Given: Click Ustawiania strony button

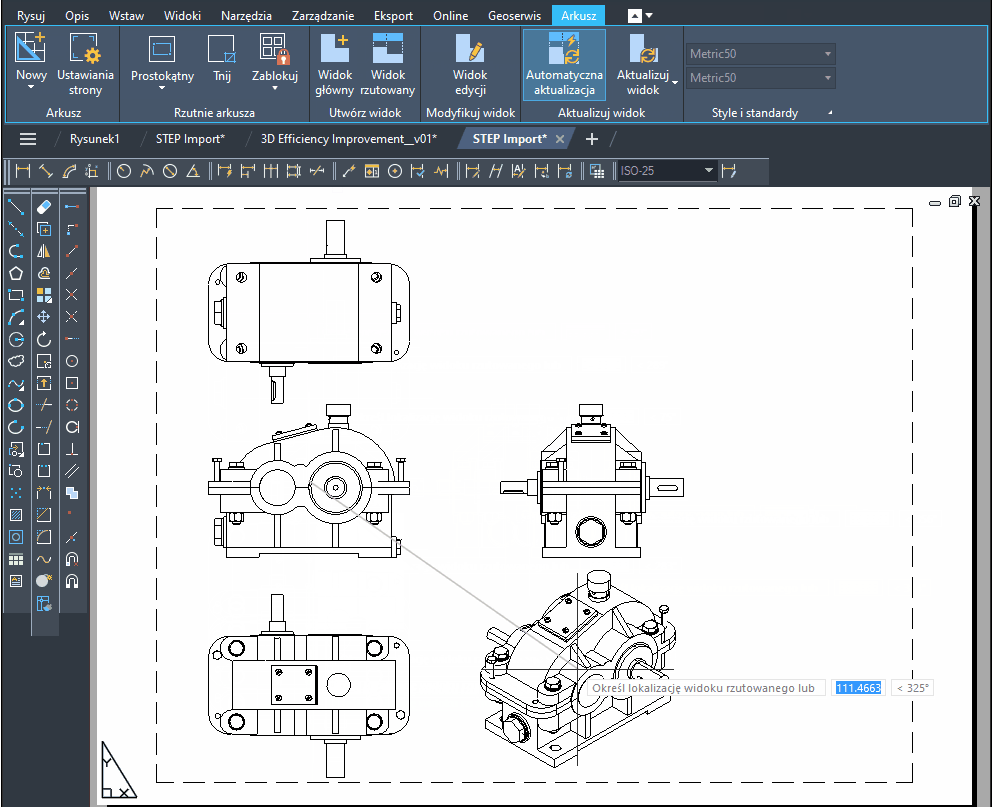Looking at the screenshot, I should [85, 65].
